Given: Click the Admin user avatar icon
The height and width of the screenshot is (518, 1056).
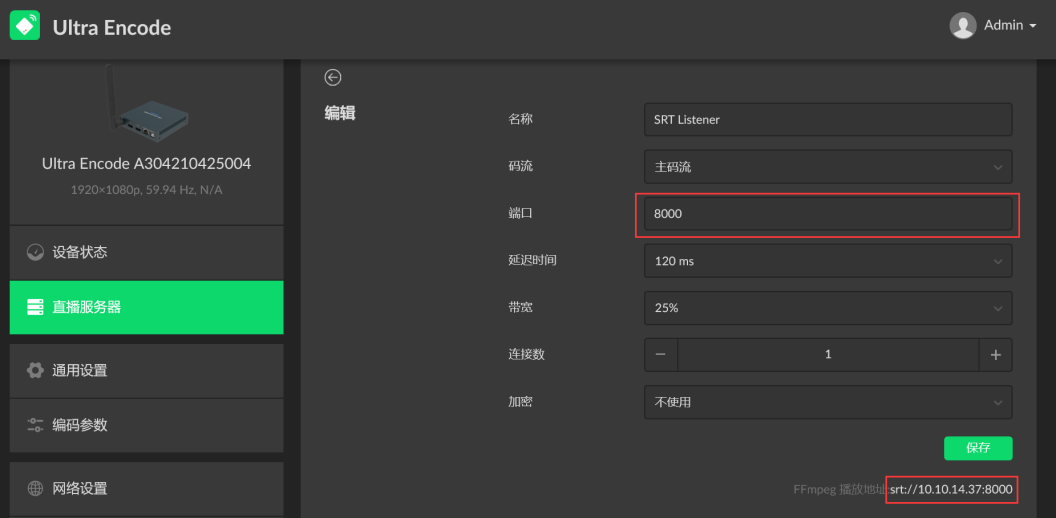Looking at the screenshot, I should (x=963, y=26).
